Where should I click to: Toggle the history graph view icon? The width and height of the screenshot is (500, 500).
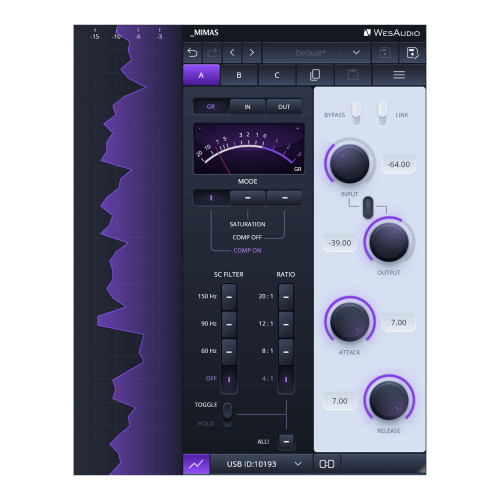point(196,464)
